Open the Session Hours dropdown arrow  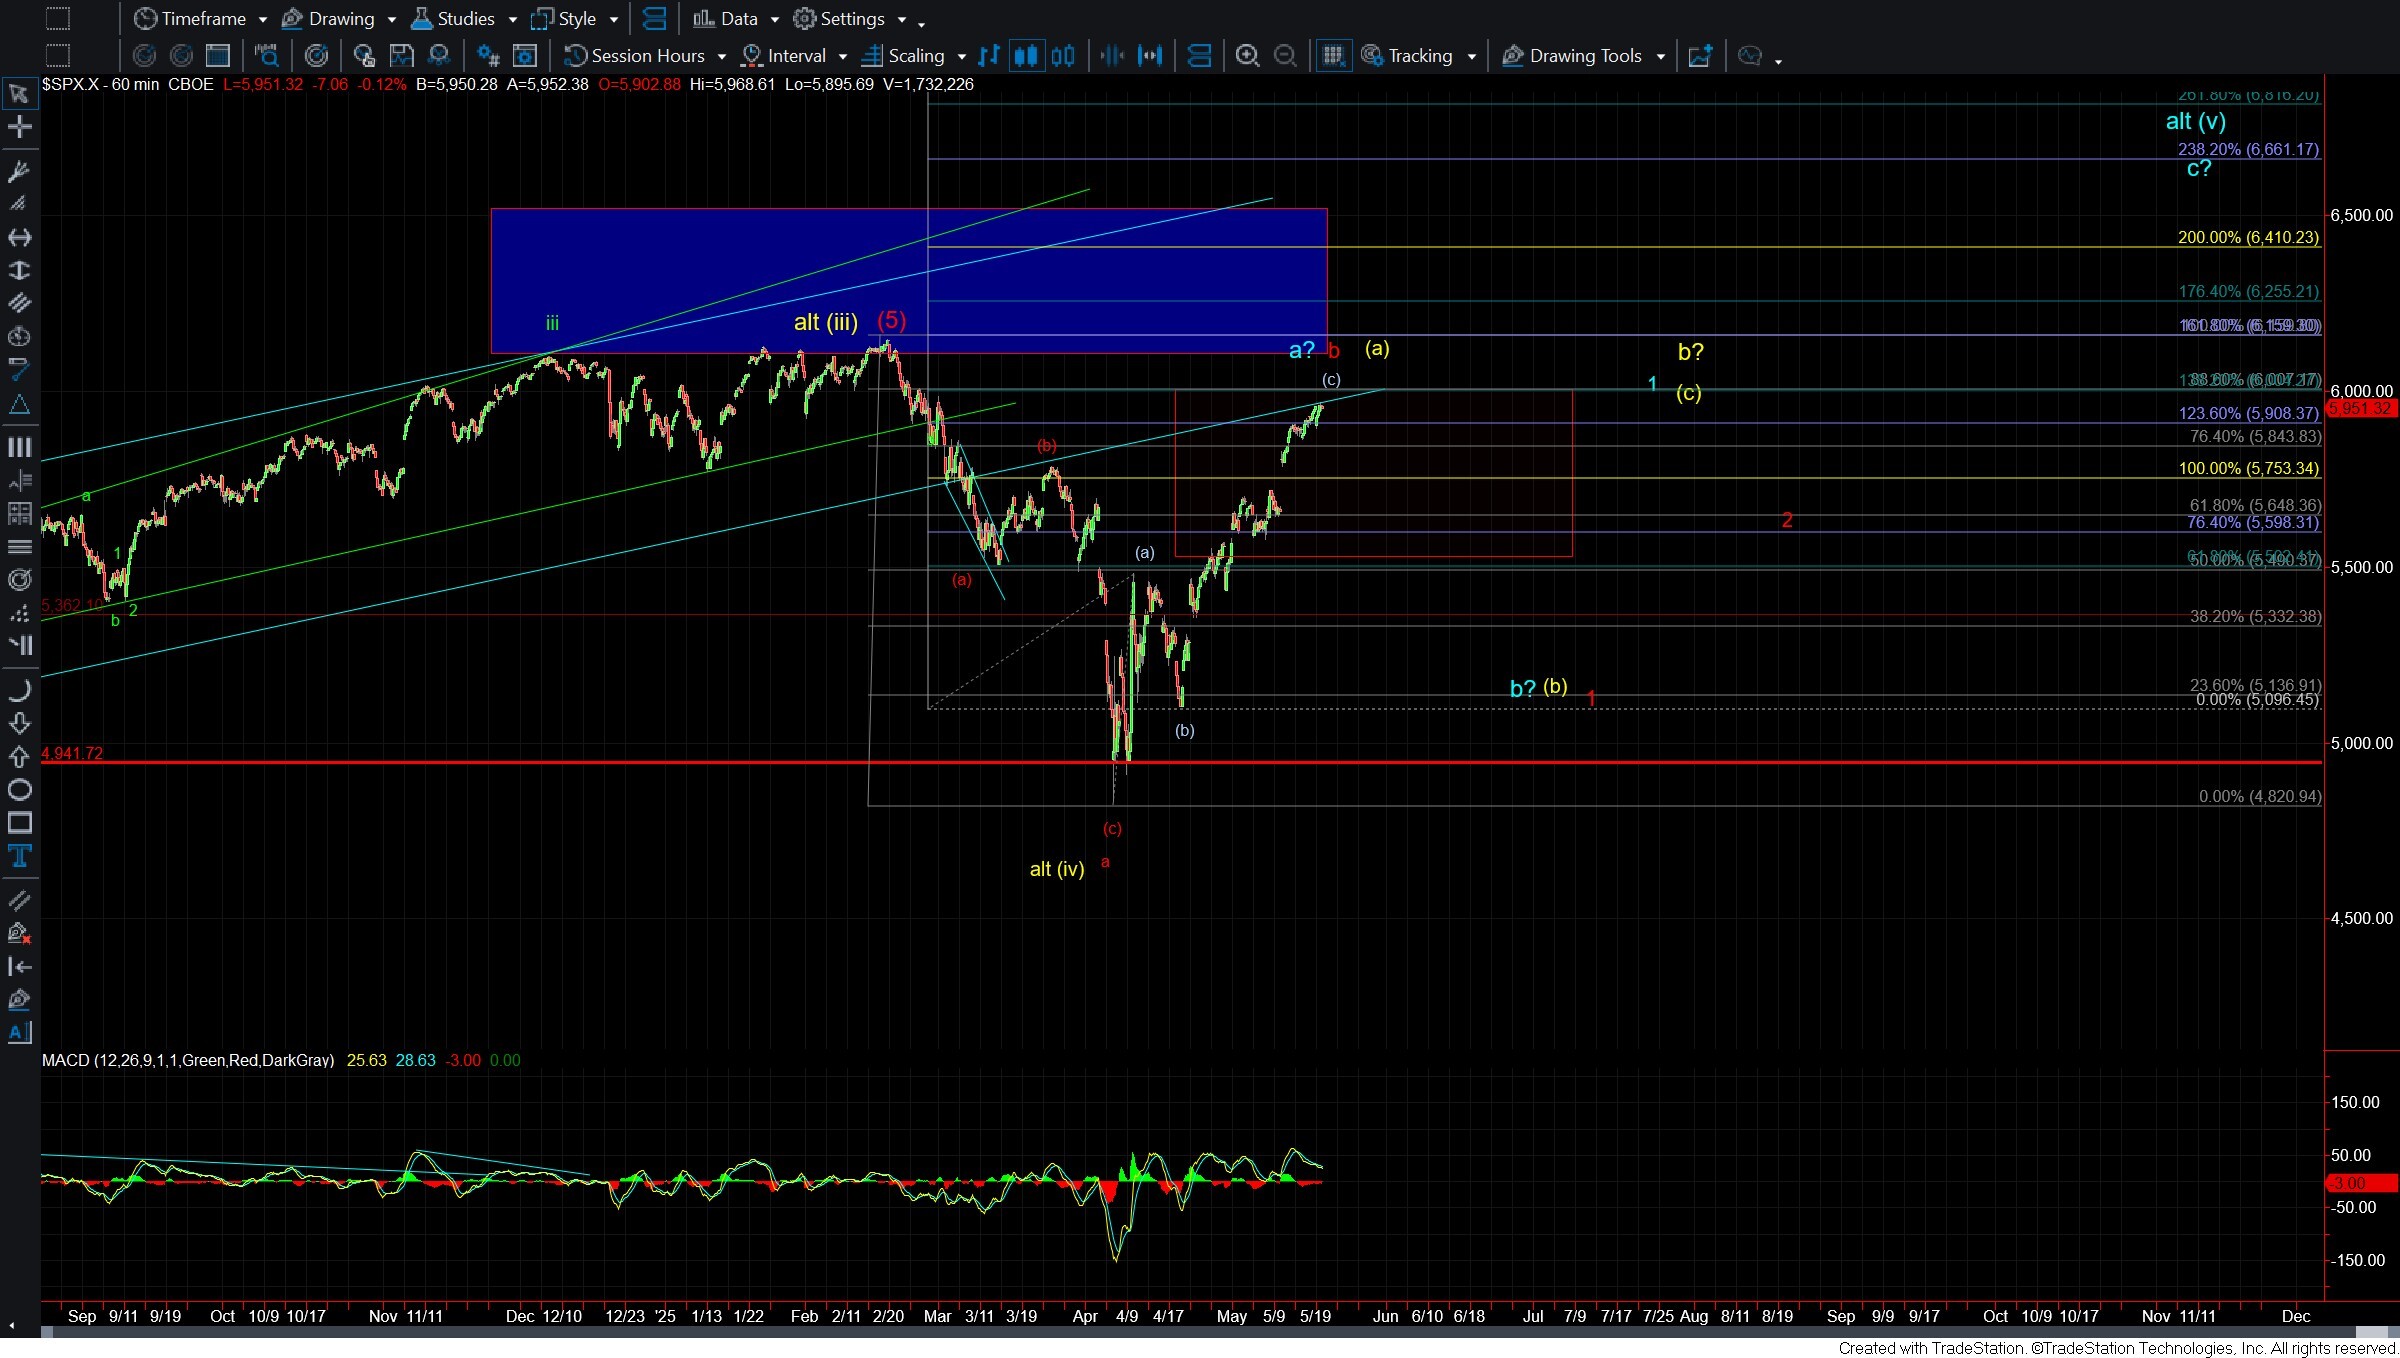[722, 57]
